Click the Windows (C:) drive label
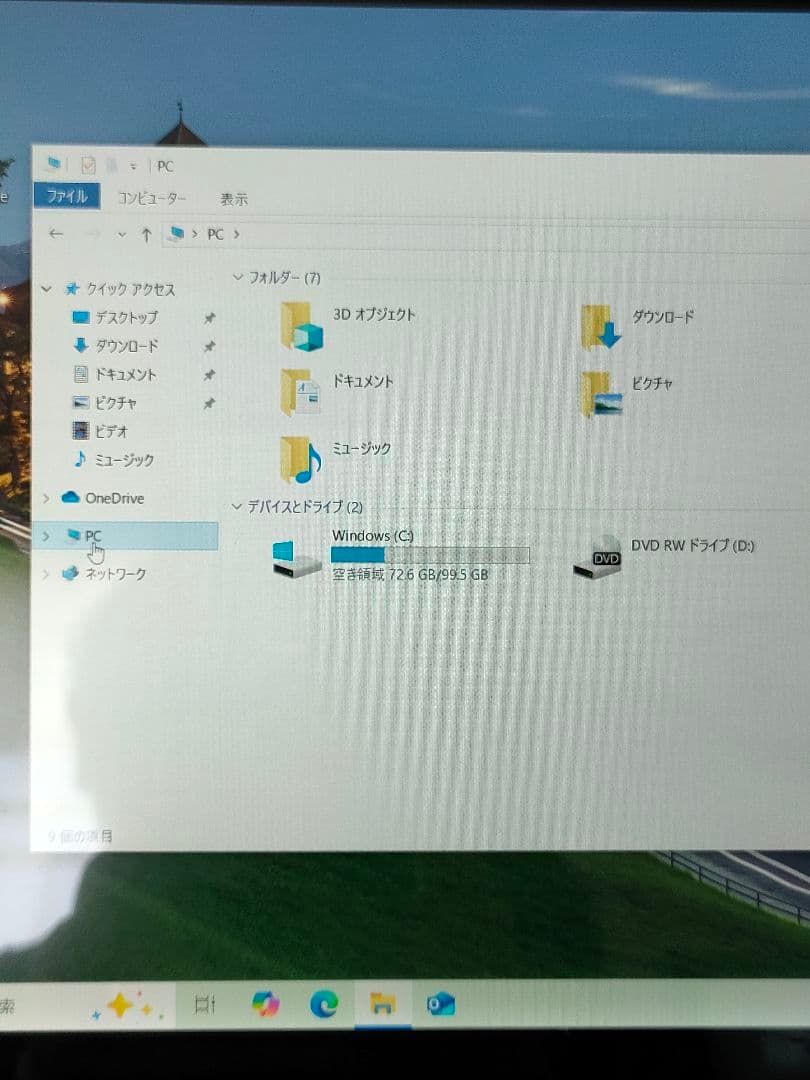The width and height of the screenshot is (810, 1080). [373, 535]
